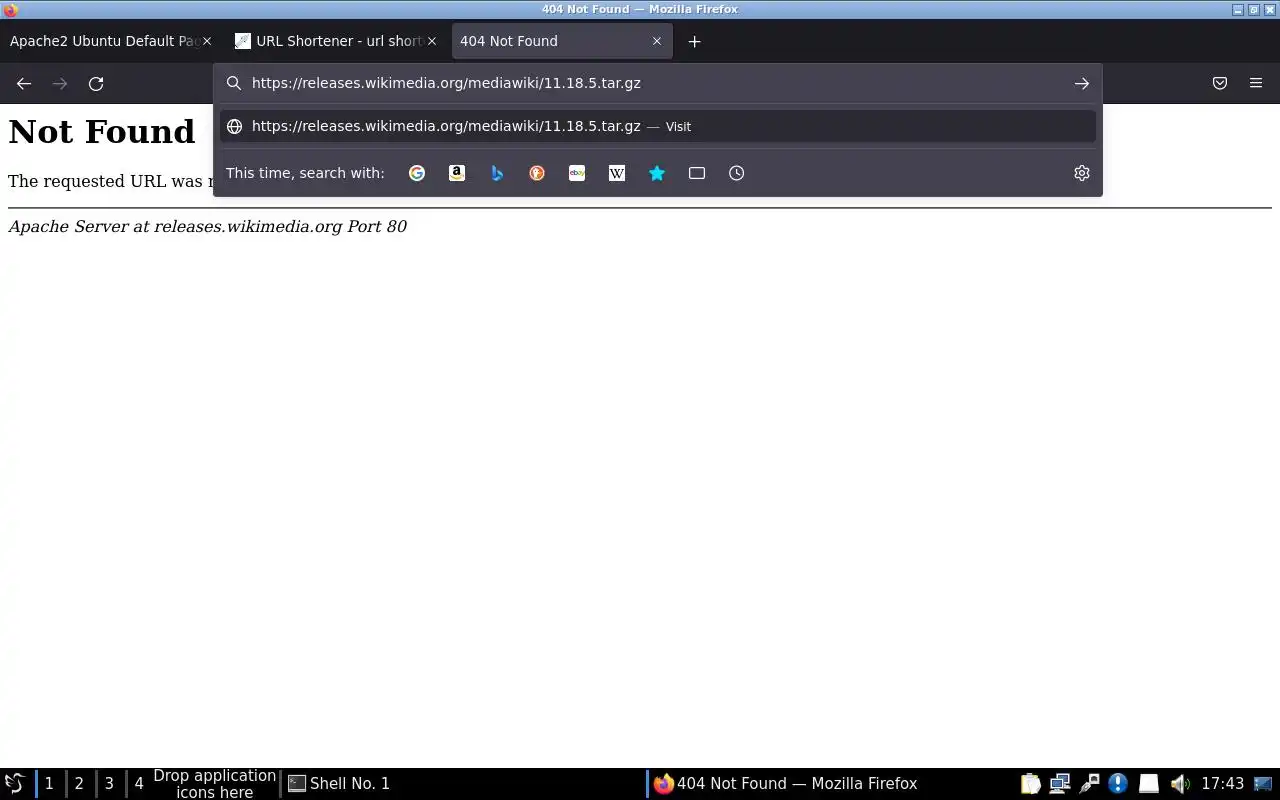Open the network computers tray icon
This screenshot has height=800, width=1280.
tap(1060, 784)
